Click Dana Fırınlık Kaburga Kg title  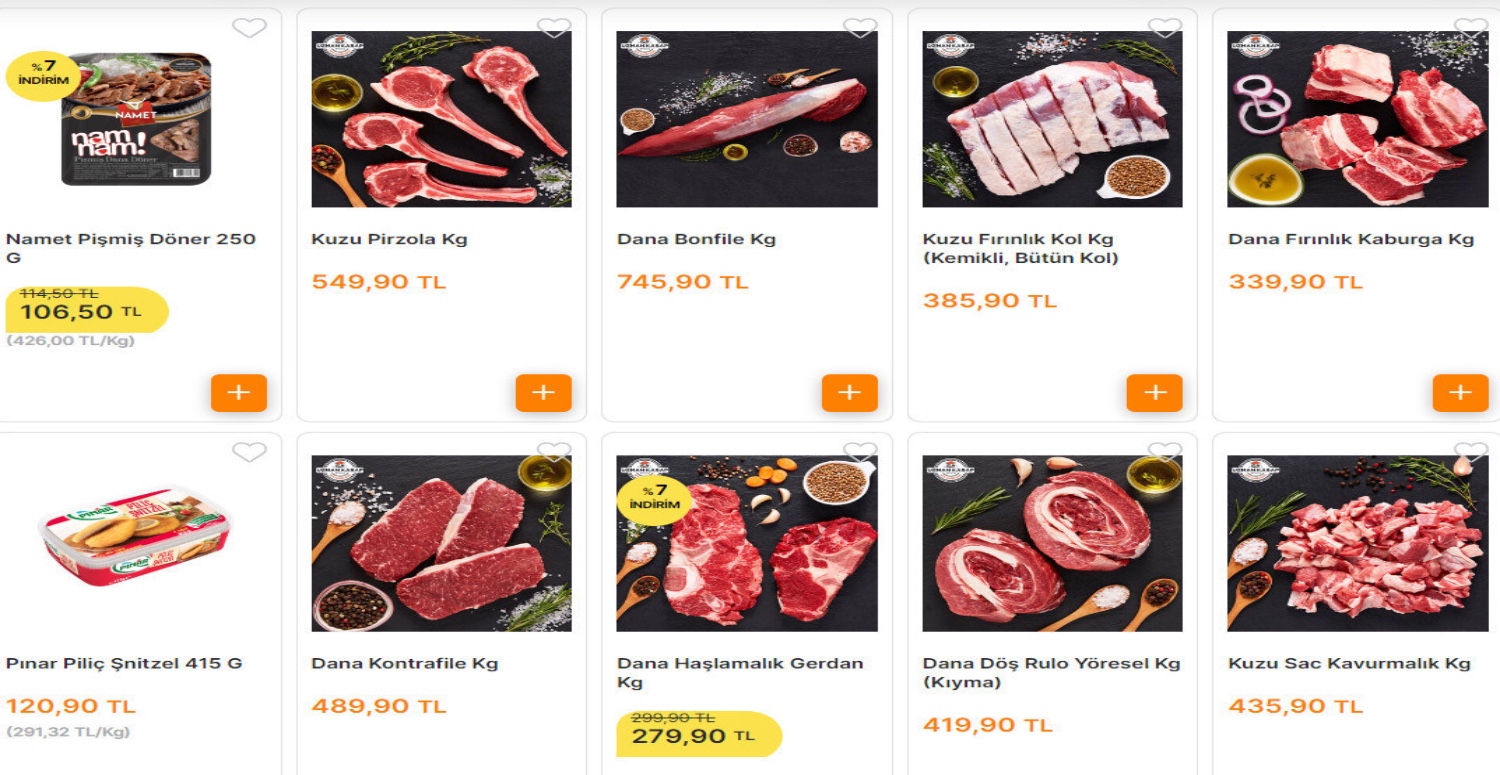[x=1351, y=240]
